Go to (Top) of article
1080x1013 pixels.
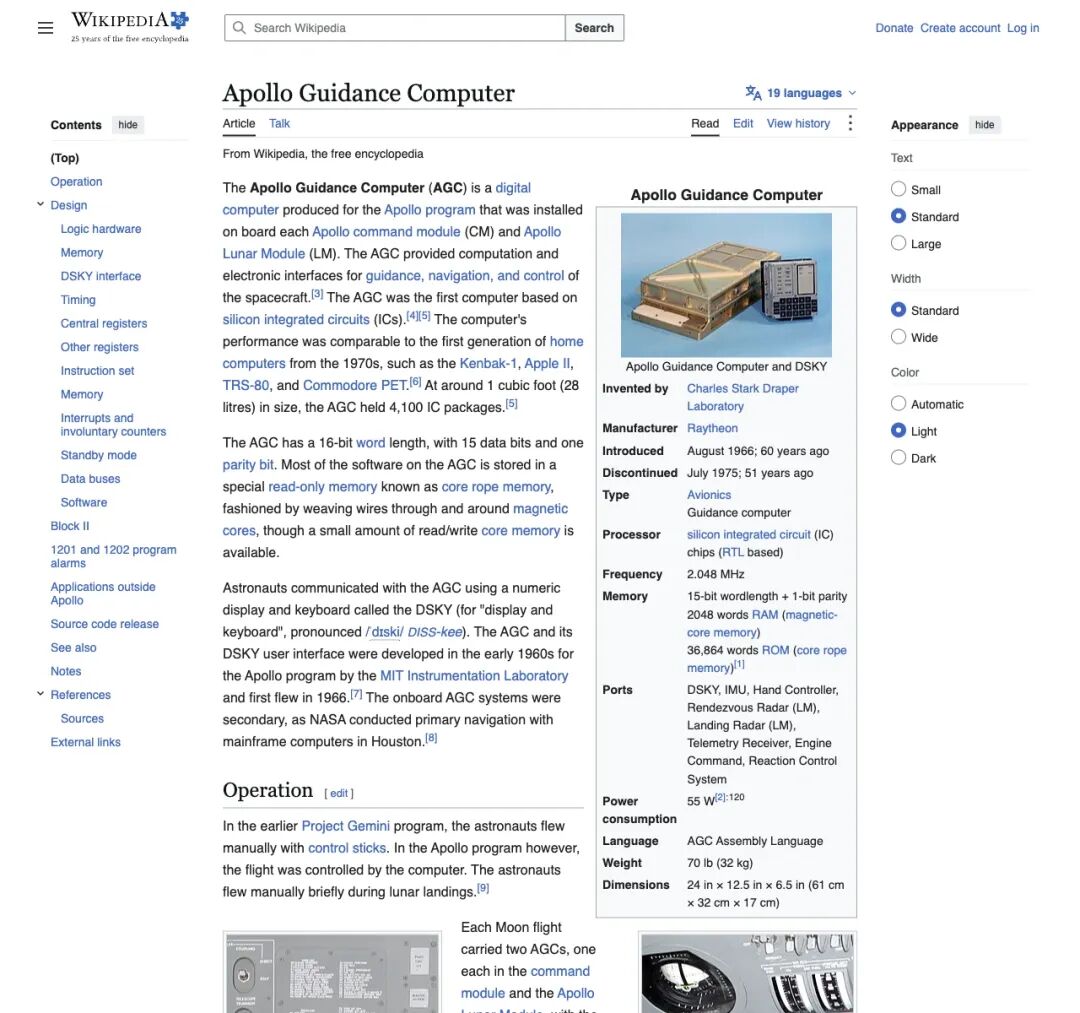[x=65, y=158]
